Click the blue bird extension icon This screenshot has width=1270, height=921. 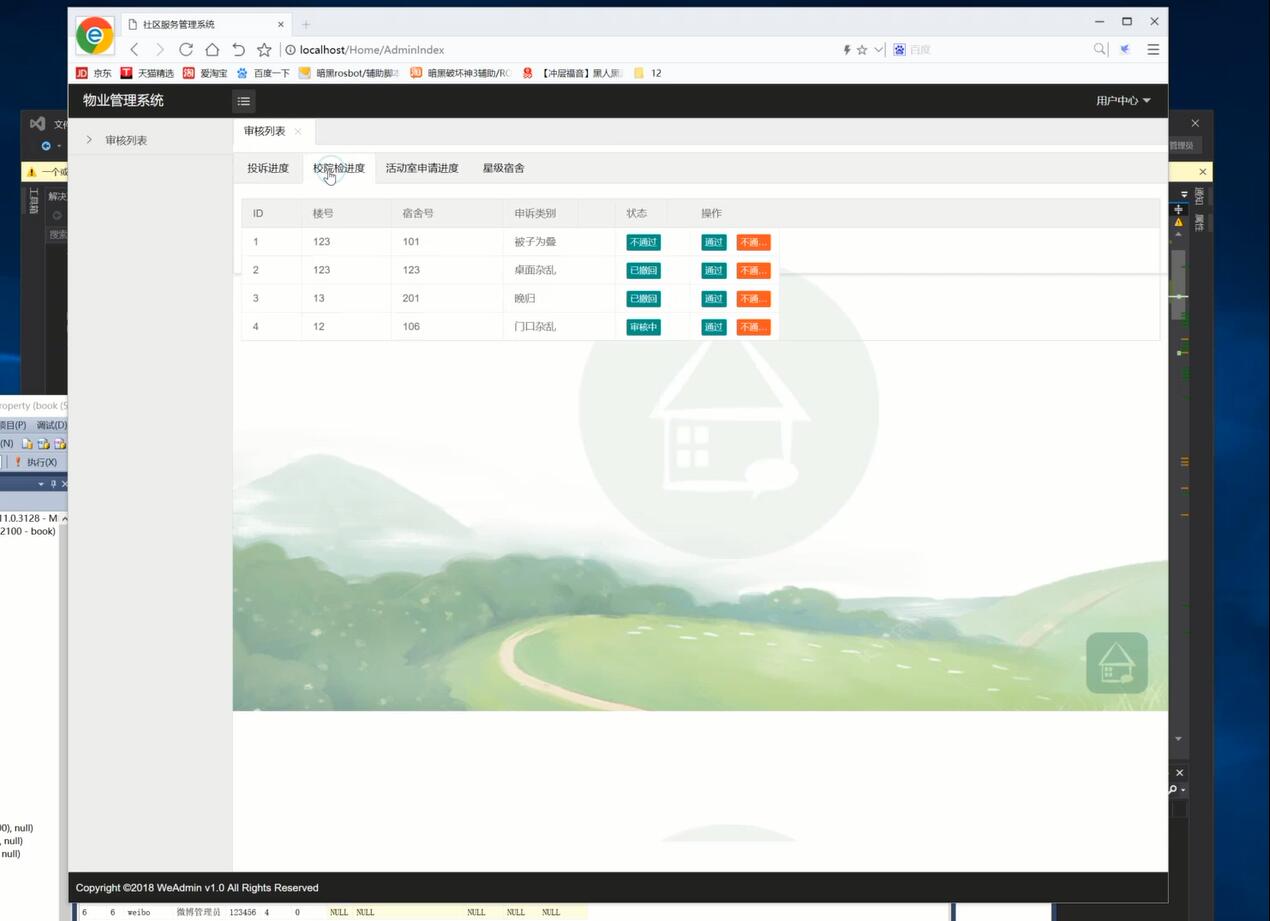[x=1125, y=49]
